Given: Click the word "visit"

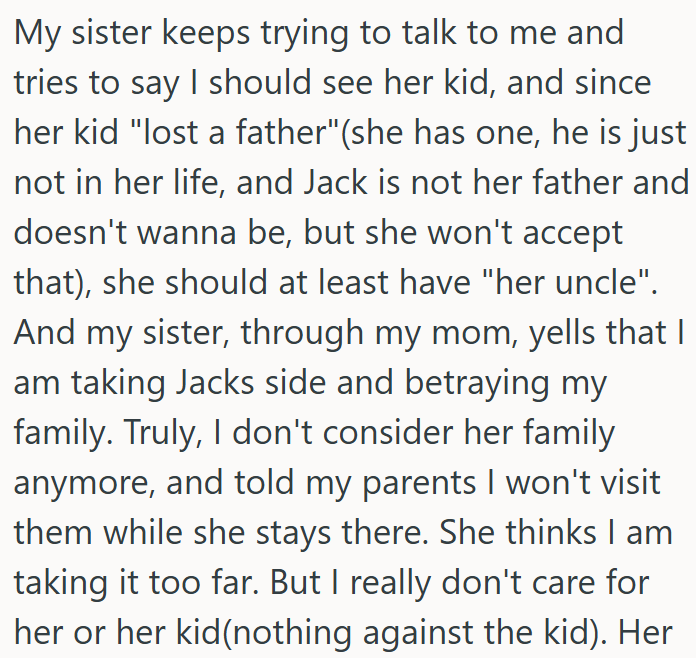Looking at the screenshot, I should [627, 482].
